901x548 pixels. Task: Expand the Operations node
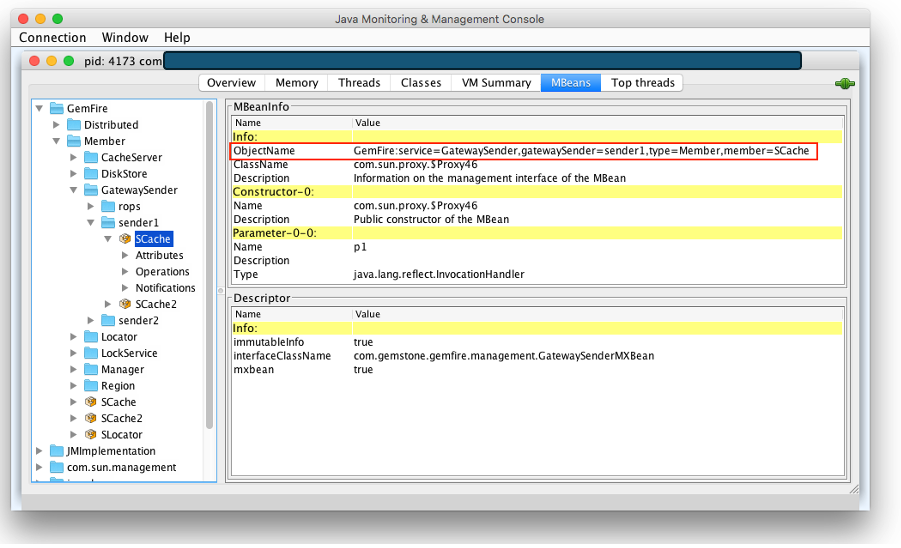click(x=125, y=272)
